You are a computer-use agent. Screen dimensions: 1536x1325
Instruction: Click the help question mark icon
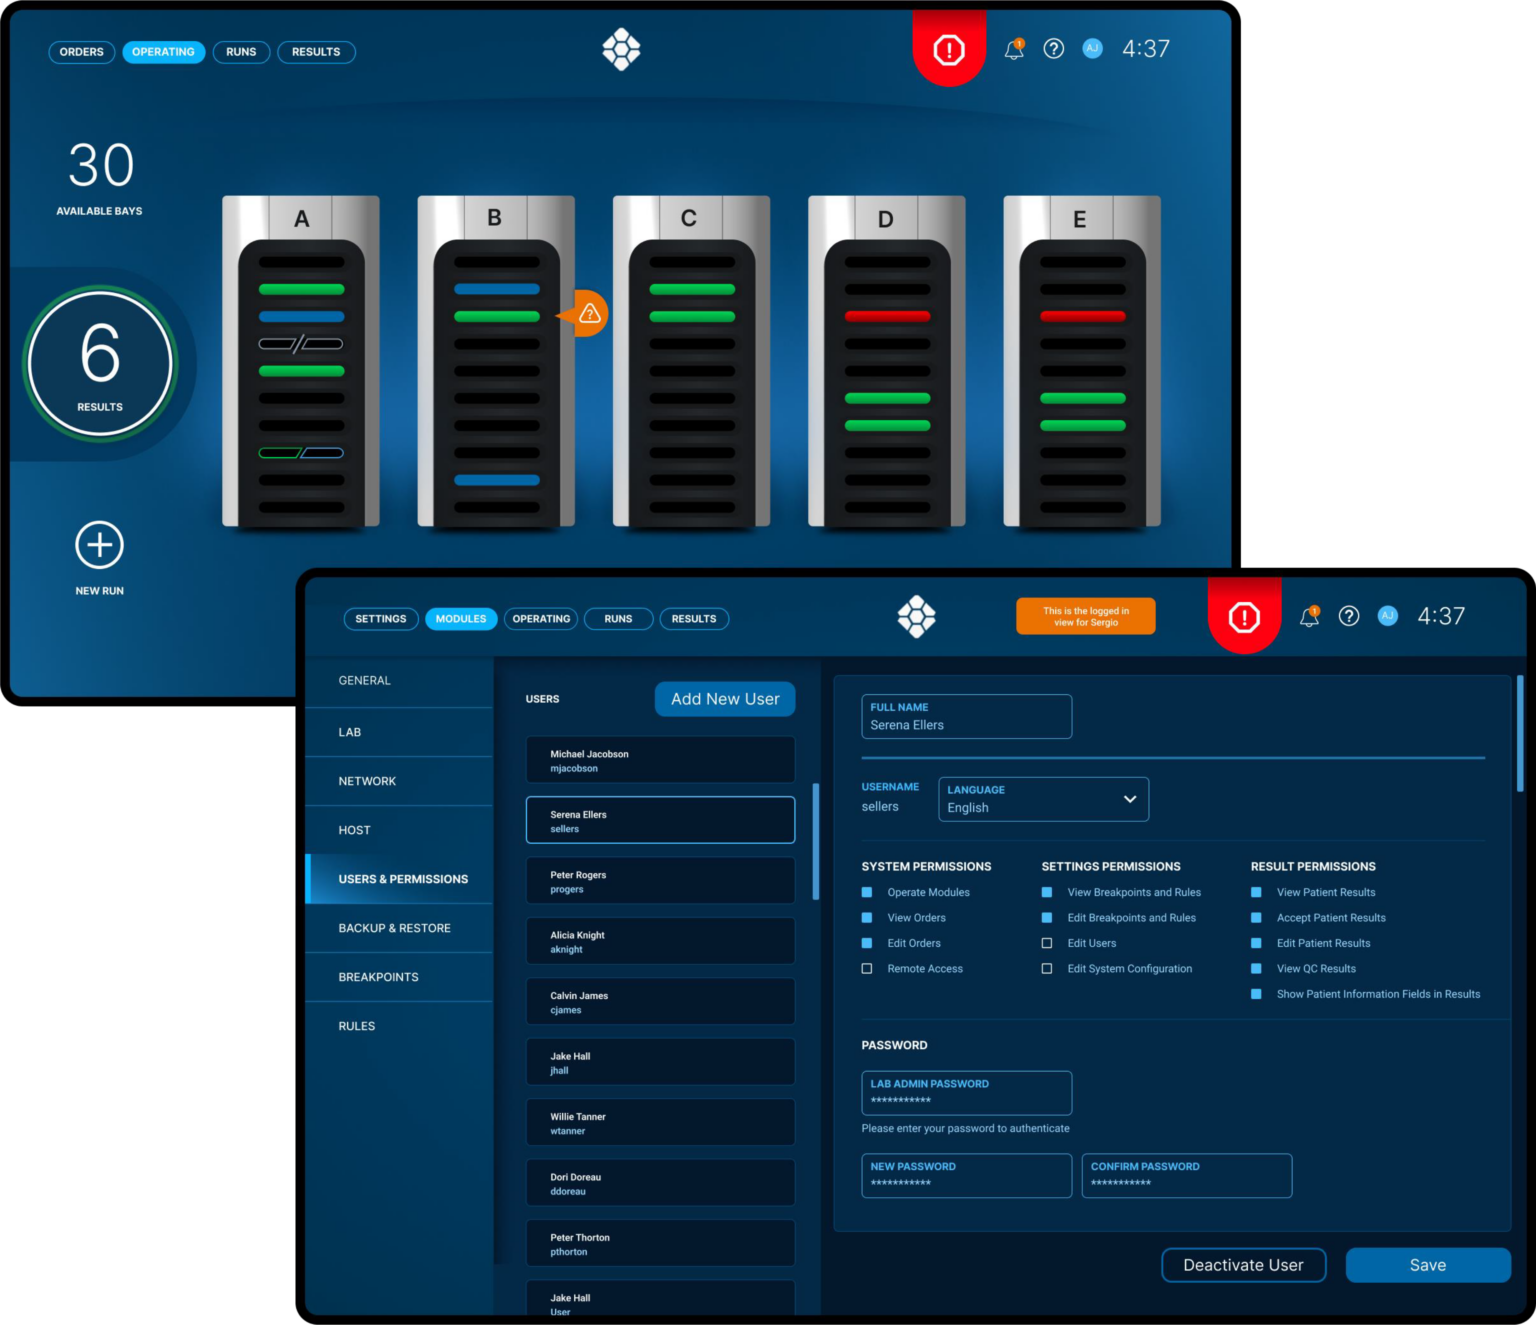tap(1054, 48)
